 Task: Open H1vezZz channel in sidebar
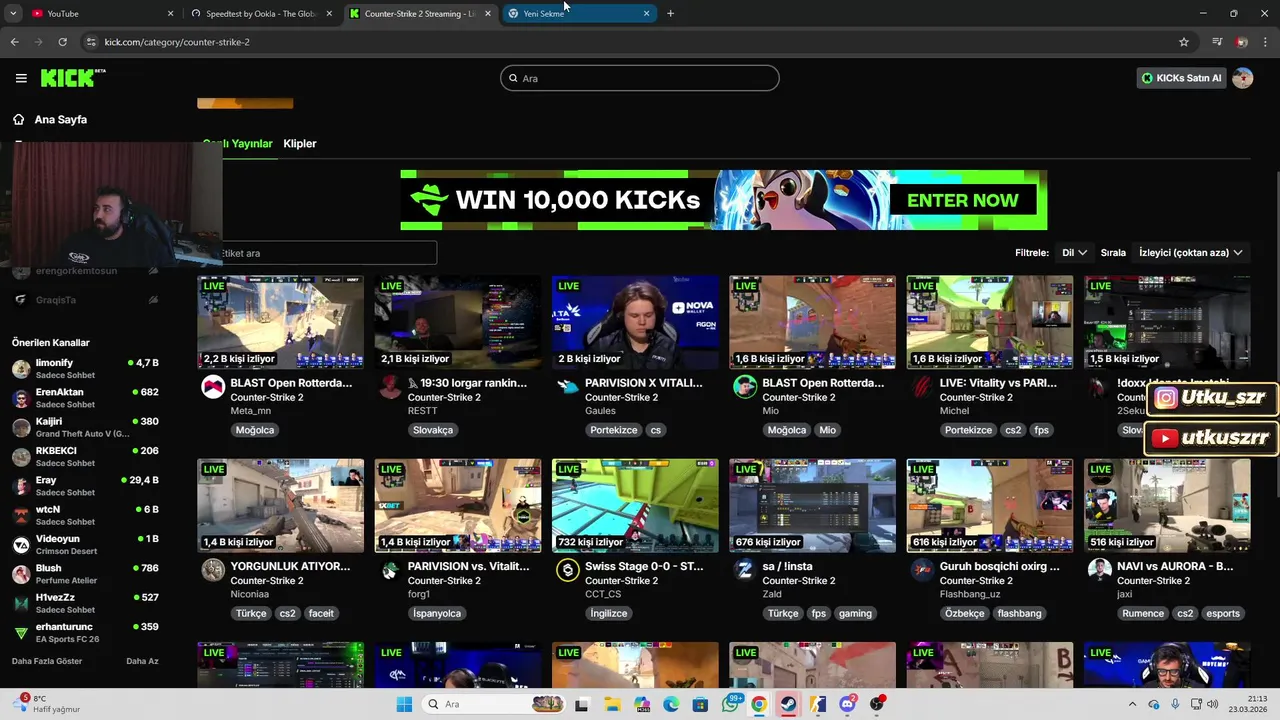coord(85,603)
